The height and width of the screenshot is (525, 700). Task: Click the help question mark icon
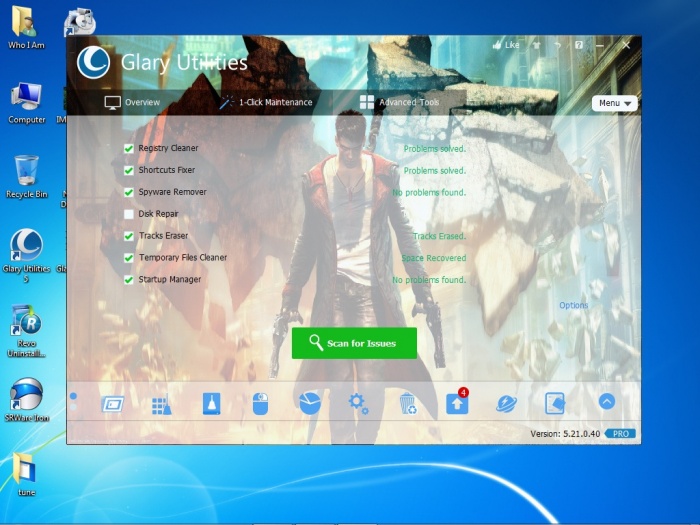click(579, 45)
